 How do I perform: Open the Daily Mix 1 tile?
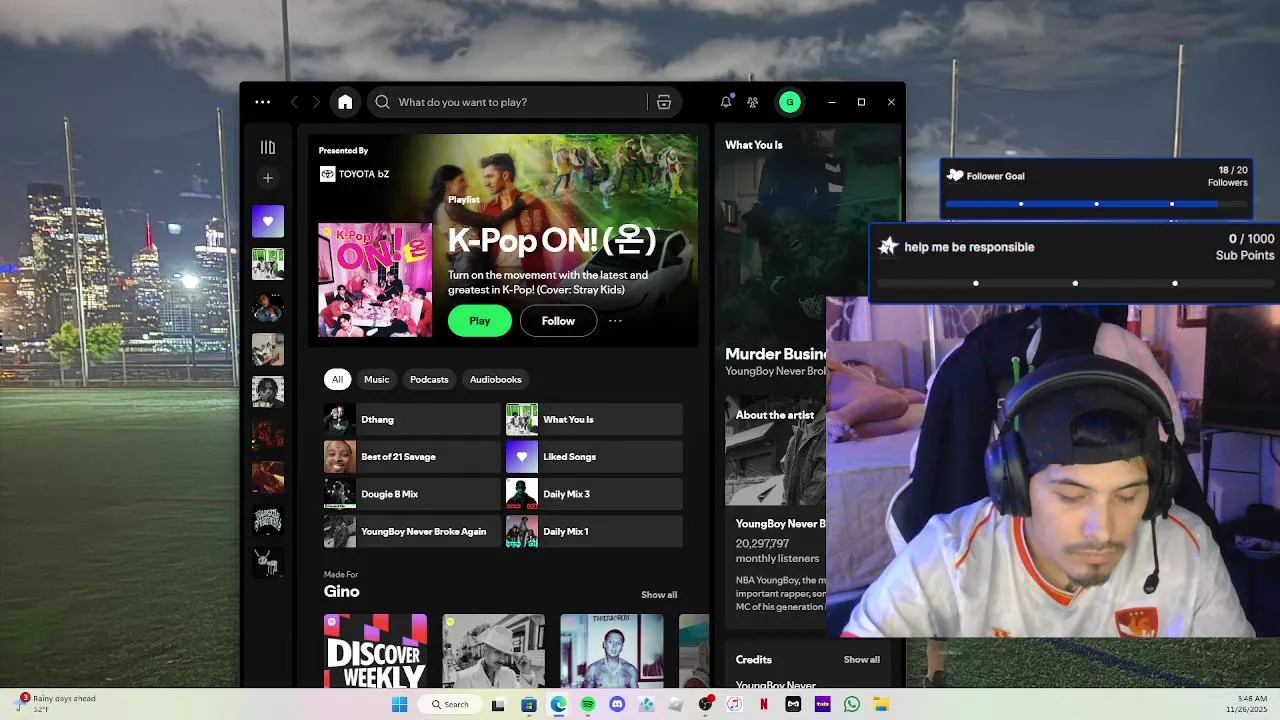(x=594, y=531)
